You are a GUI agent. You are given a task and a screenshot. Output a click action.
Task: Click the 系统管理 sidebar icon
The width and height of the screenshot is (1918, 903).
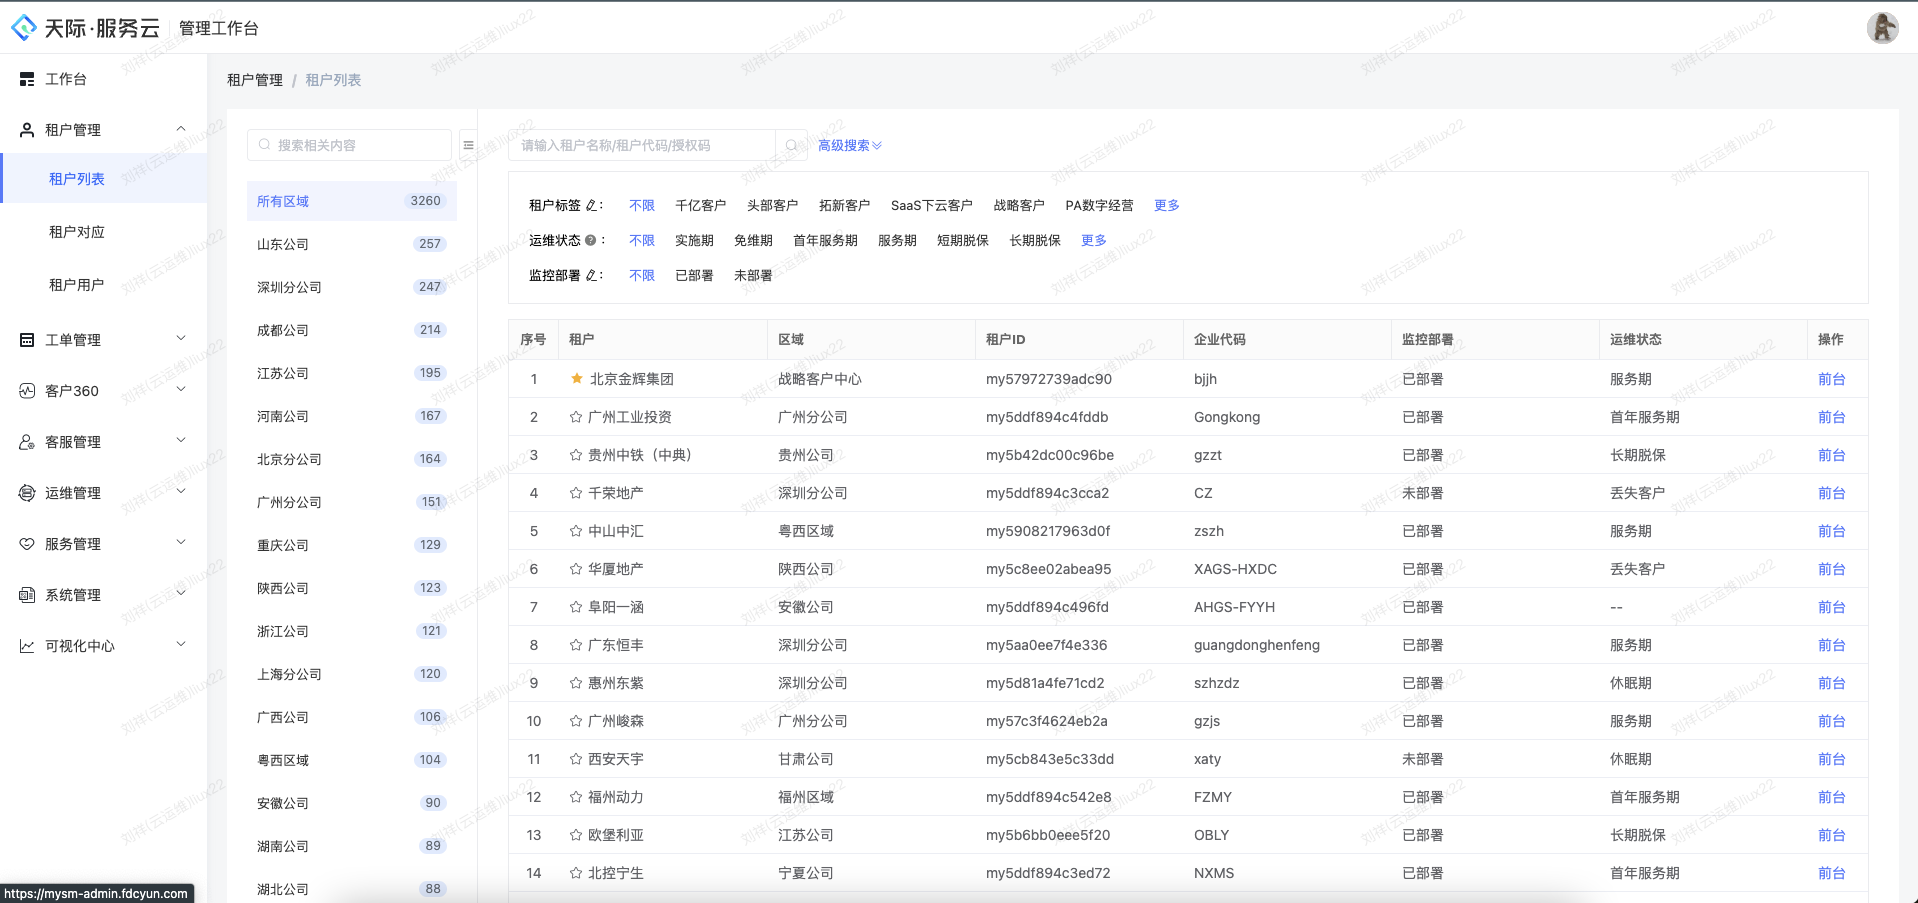click(x=27, y=595)
